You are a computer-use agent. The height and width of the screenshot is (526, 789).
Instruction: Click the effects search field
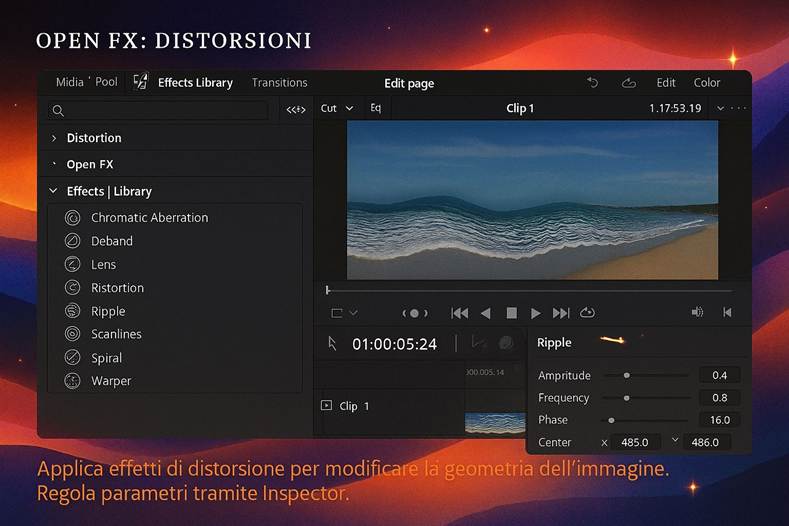[158, 111]
